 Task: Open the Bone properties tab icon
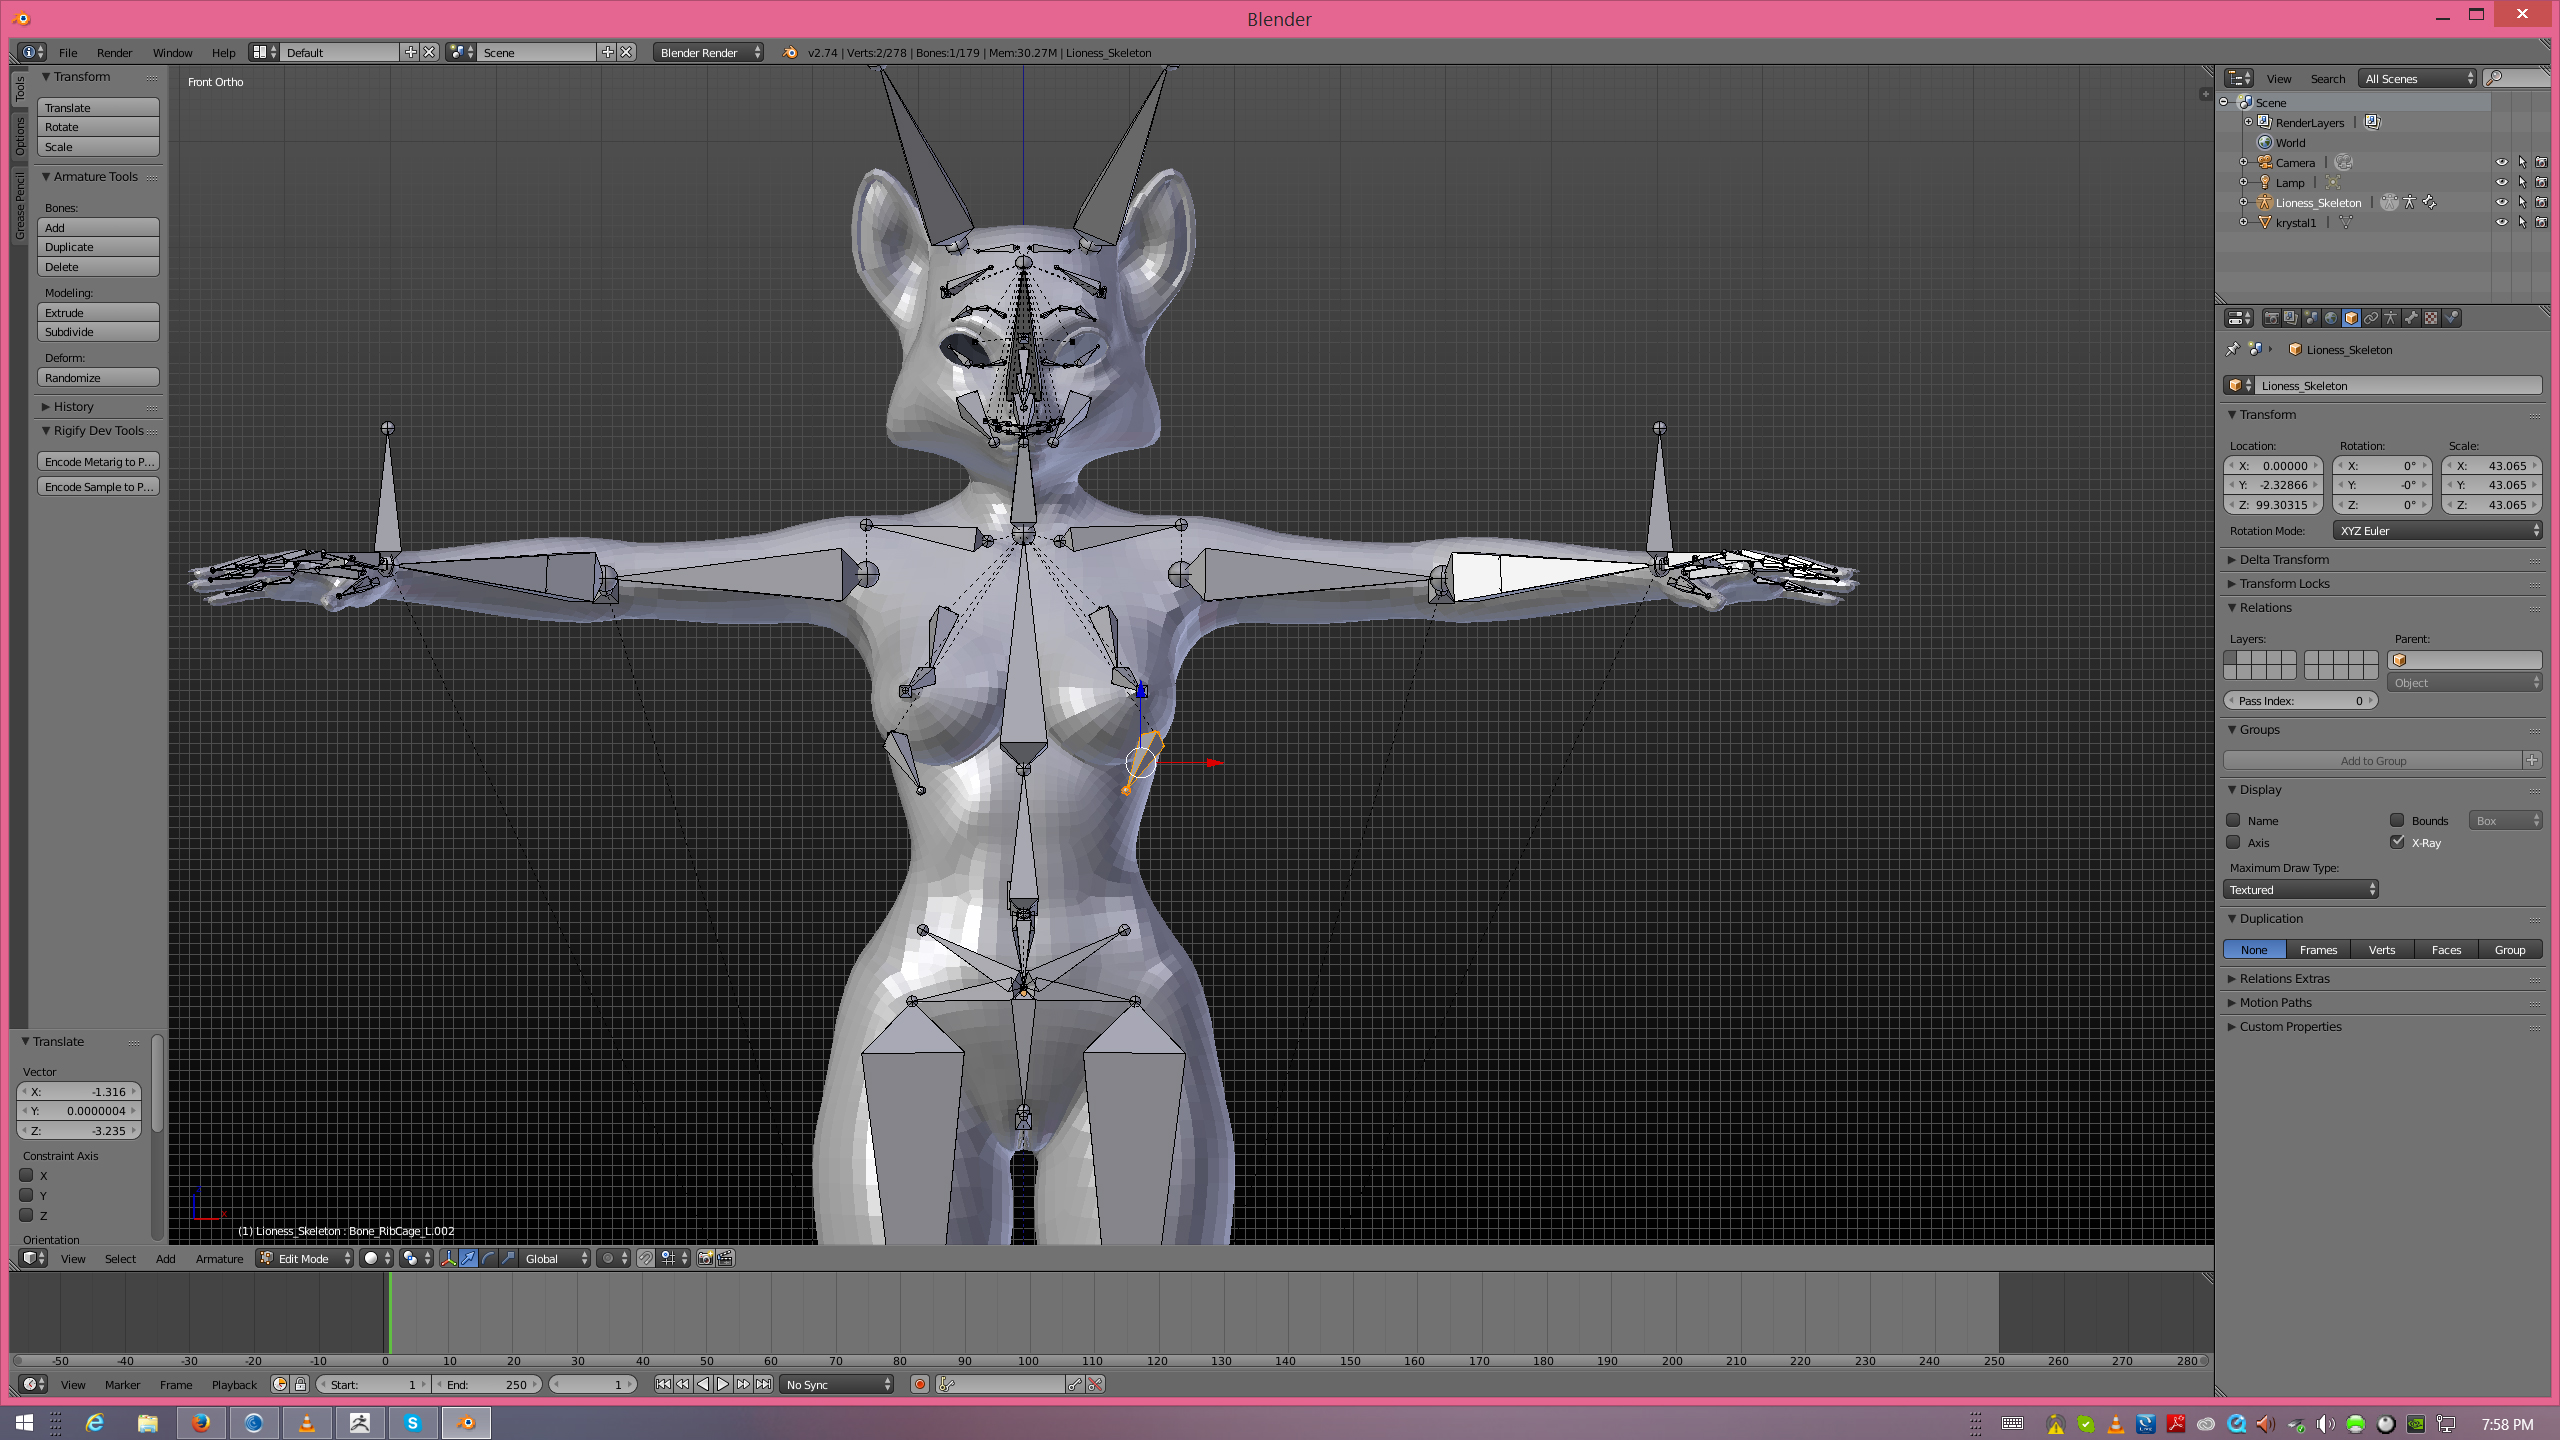2411,318
